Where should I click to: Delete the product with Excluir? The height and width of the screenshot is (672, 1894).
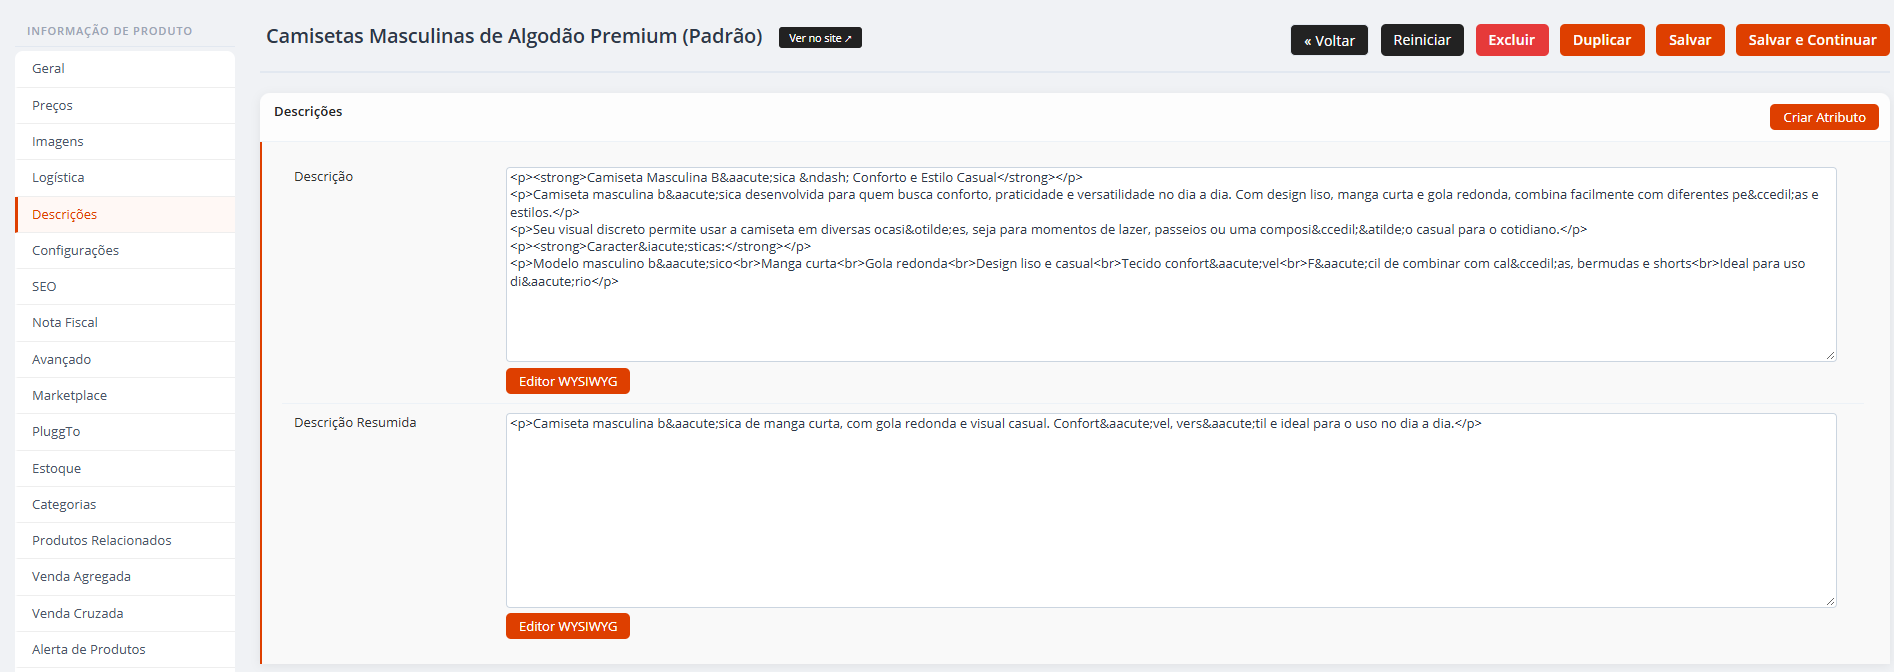click(1512, 40)
